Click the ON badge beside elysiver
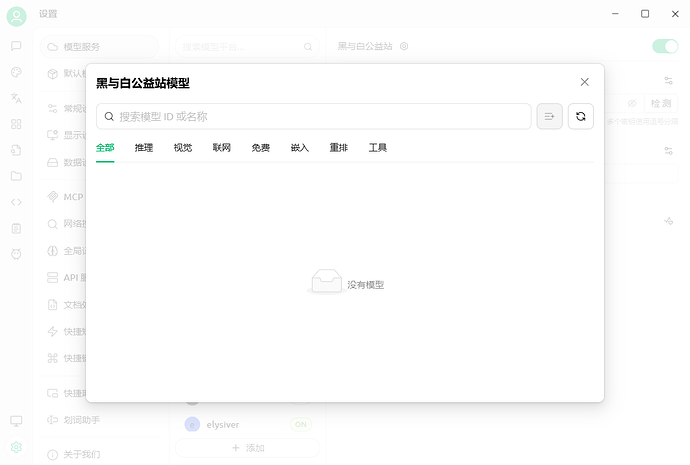The width and height of the screenshot is (690, 465). click(301, 425)
